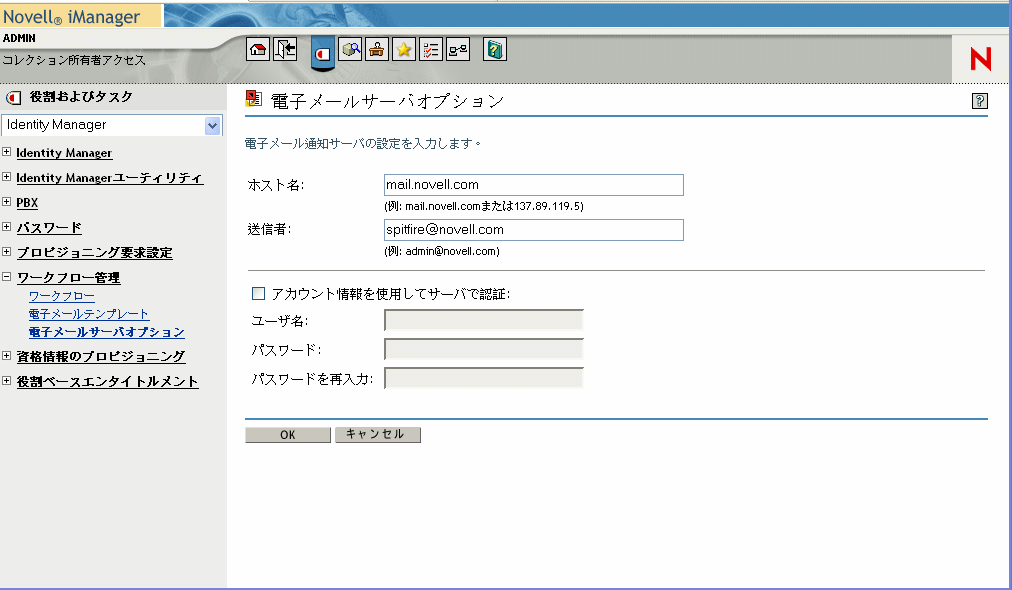Click the Configure desk icon
This screenshot has width=1012, height=590.
[x=377, y=49]
